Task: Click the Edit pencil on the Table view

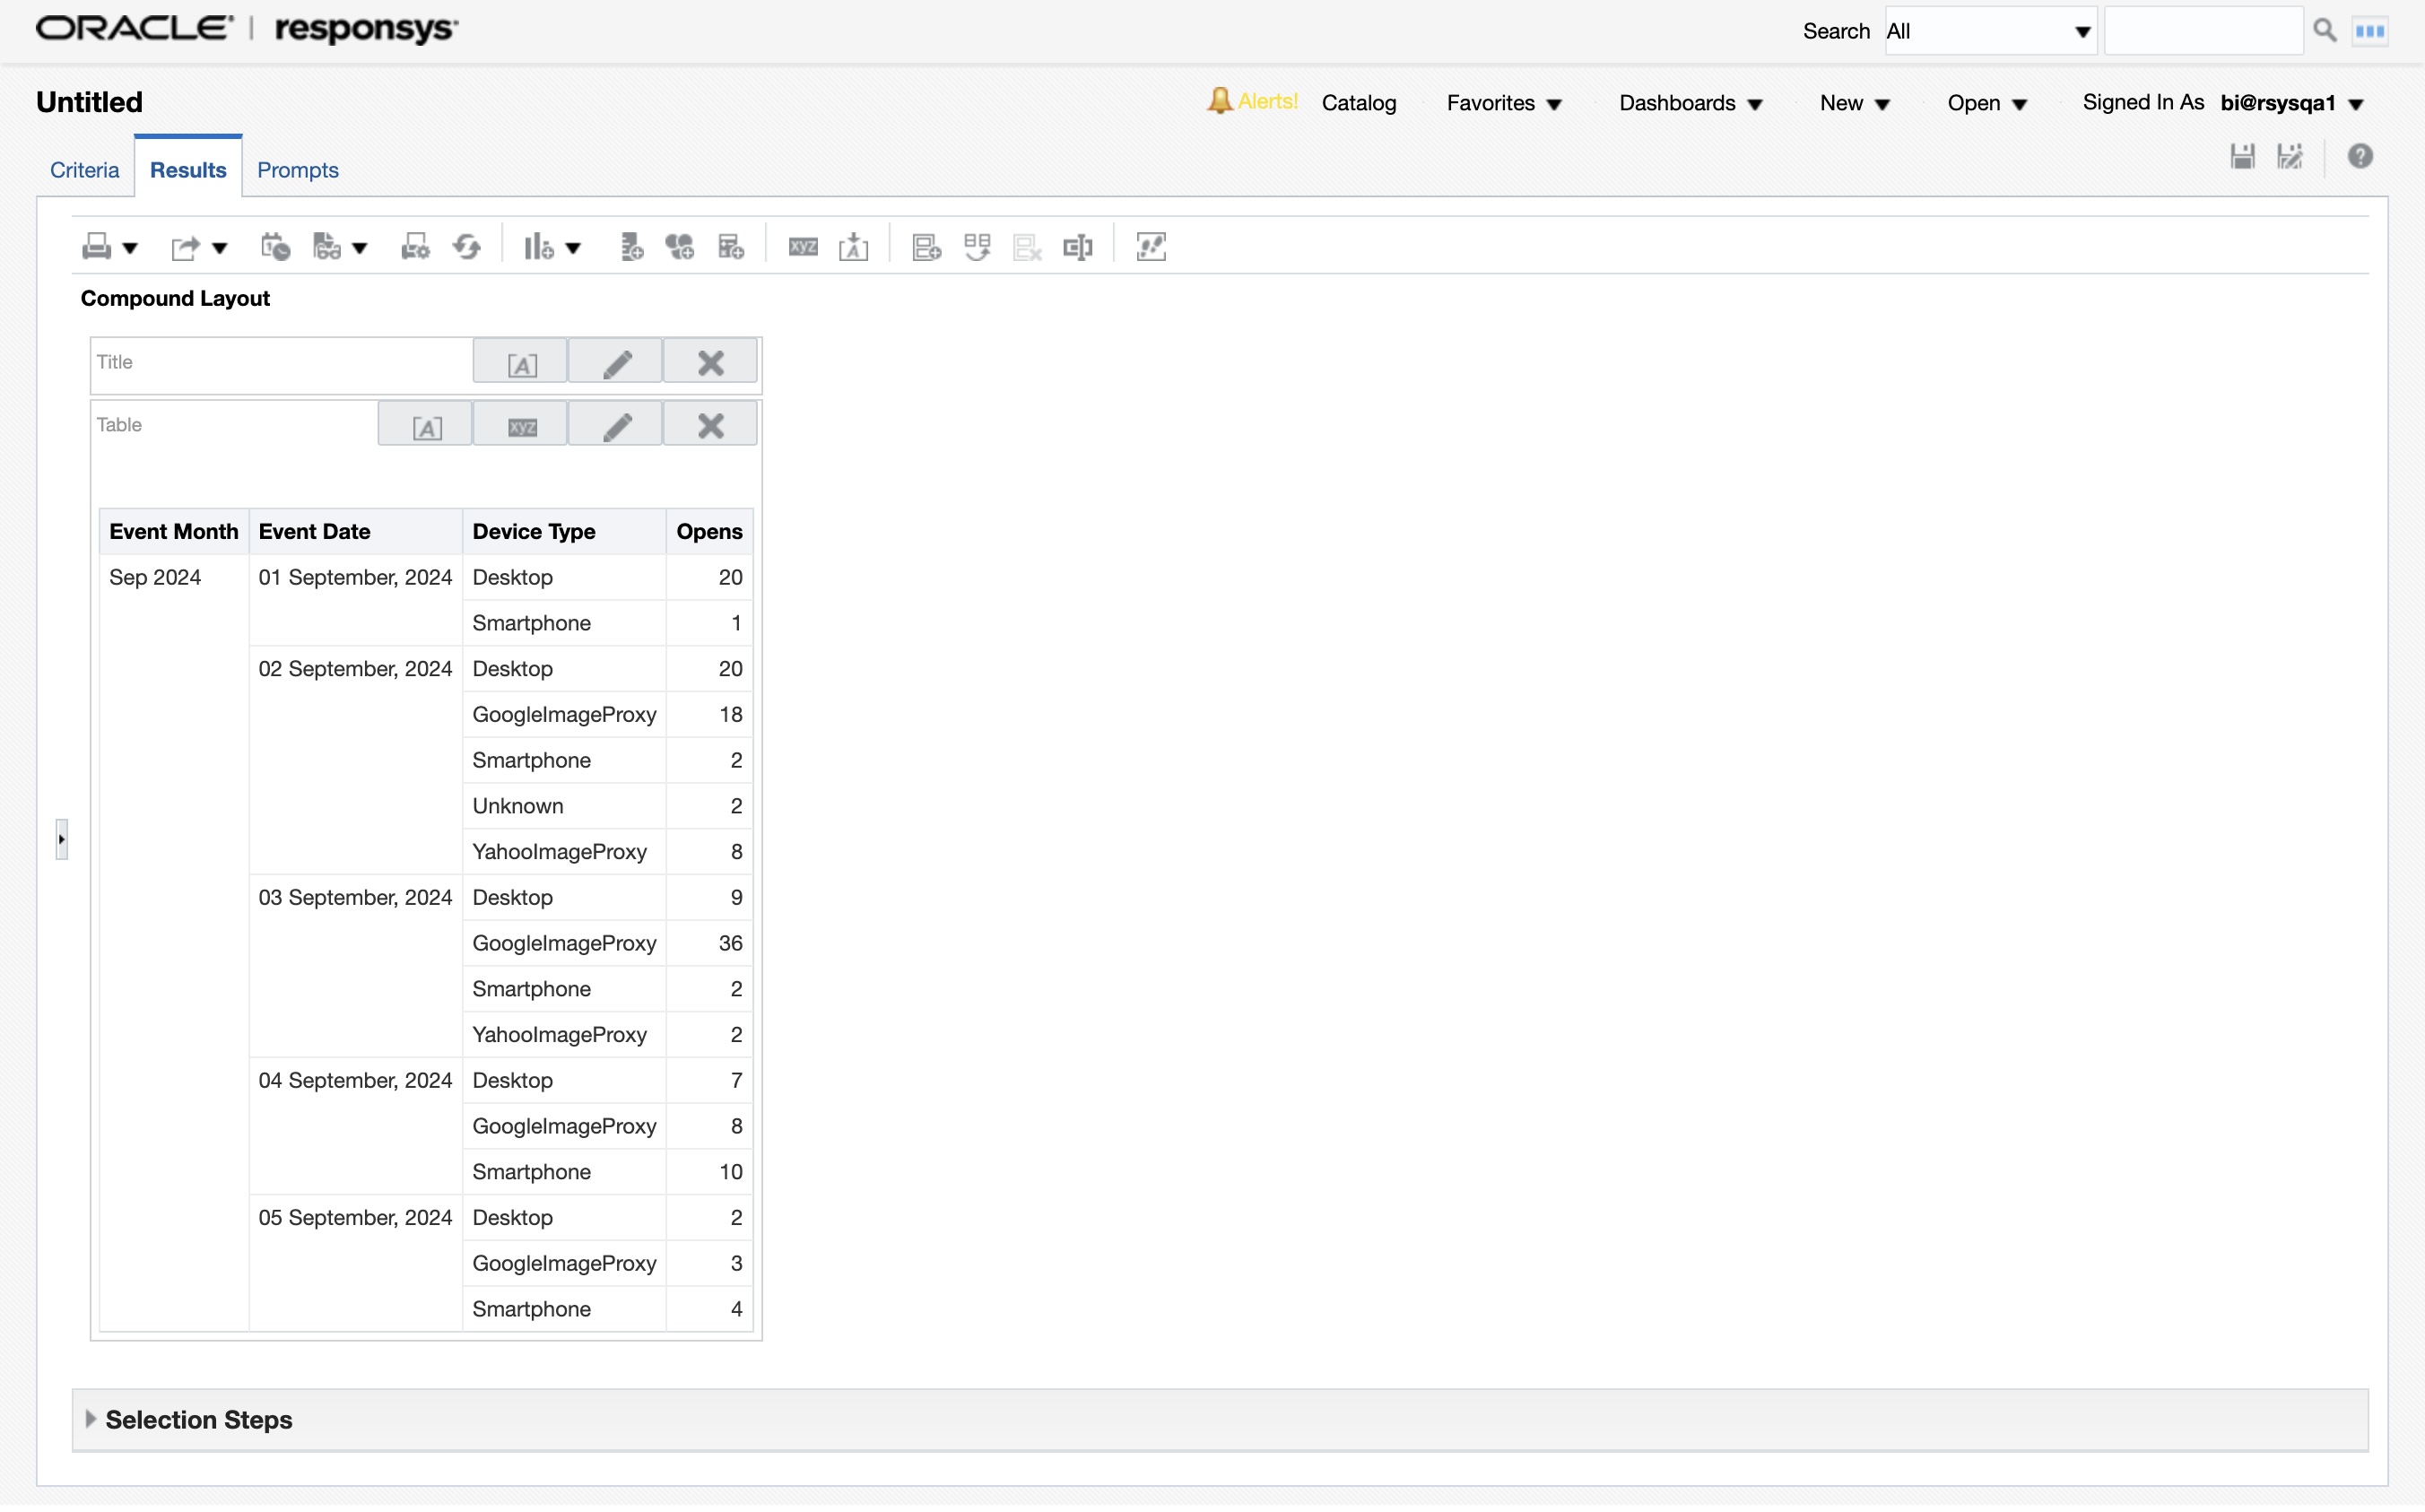Action: (616, 427)
